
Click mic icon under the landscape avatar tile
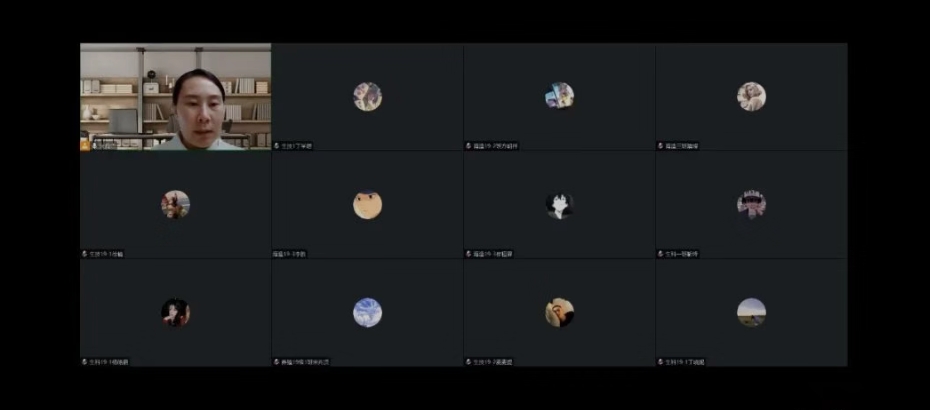(x=660, y=362)
